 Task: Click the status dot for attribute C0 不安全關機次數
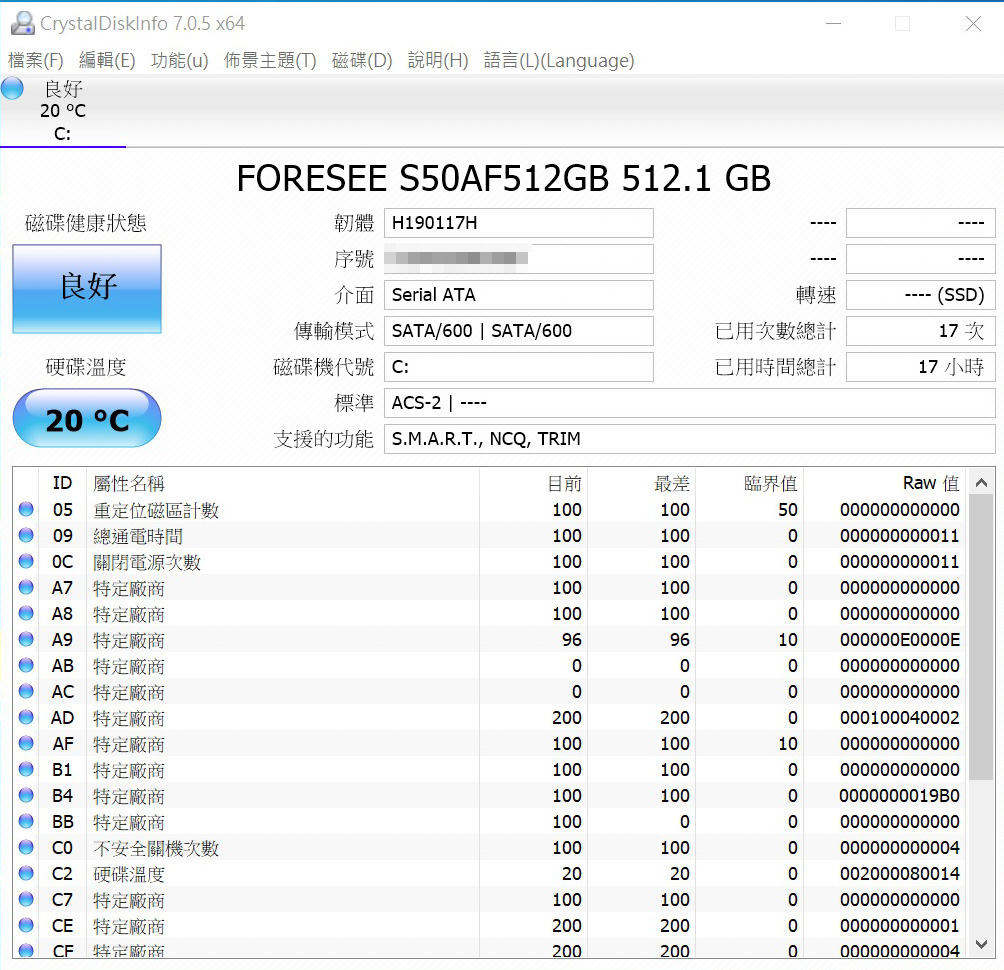pos(26,848)
